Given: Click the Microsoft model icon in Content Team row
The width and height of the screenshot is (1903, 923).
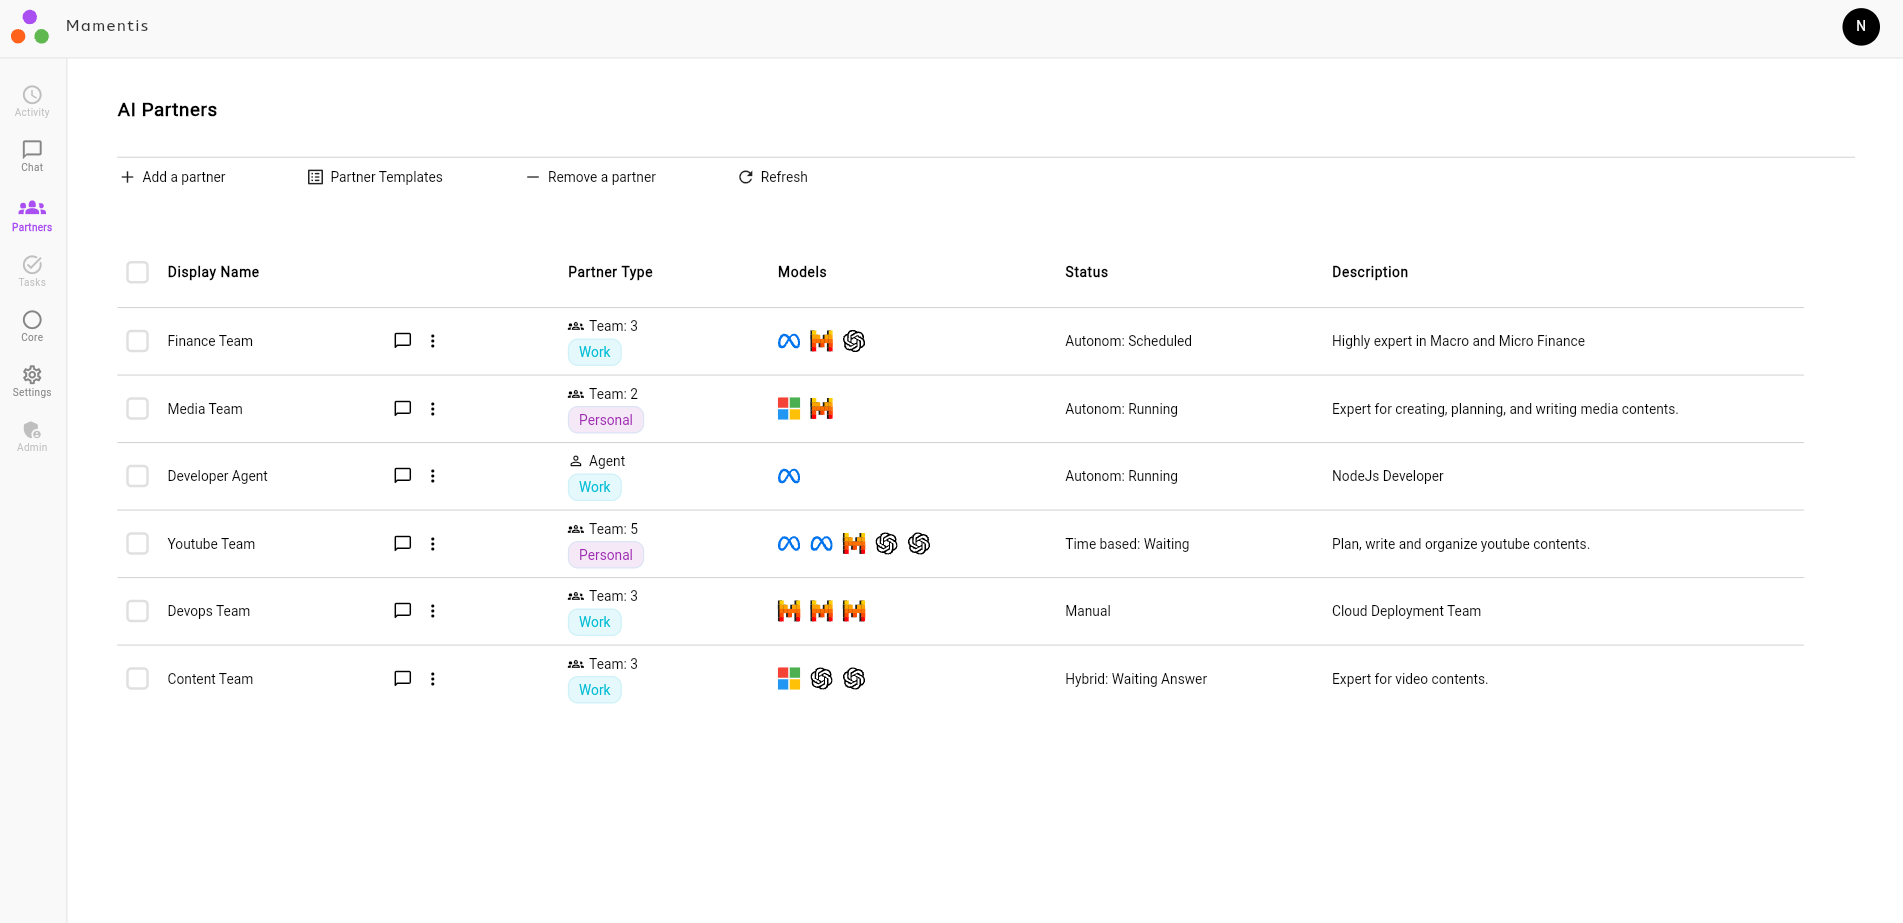Looking at the screenshot, I should (789, 679).
